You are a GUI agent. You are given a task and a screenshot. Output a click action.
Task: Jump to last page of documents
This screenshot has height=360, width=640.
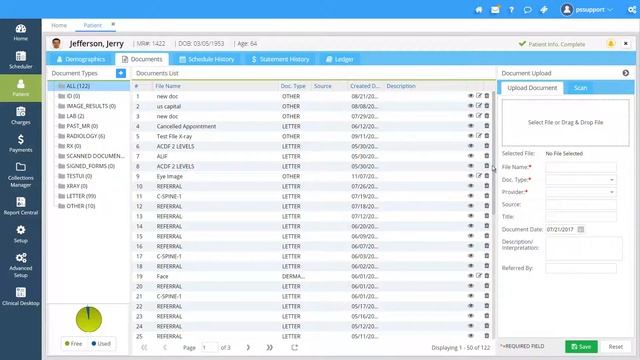[x=269, y=347]
